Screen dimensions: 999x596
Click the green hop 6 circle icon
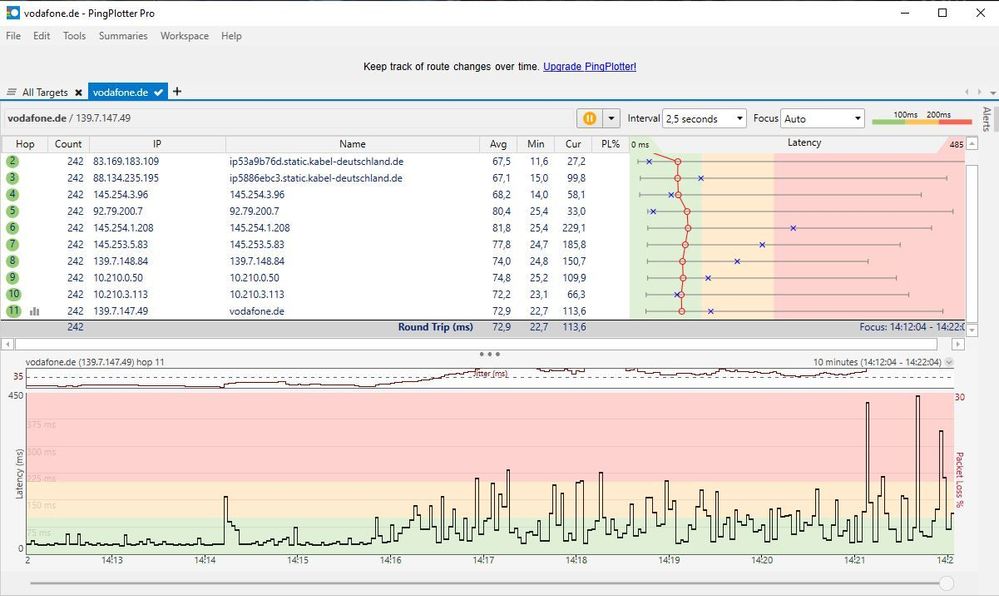click(13, 228)
